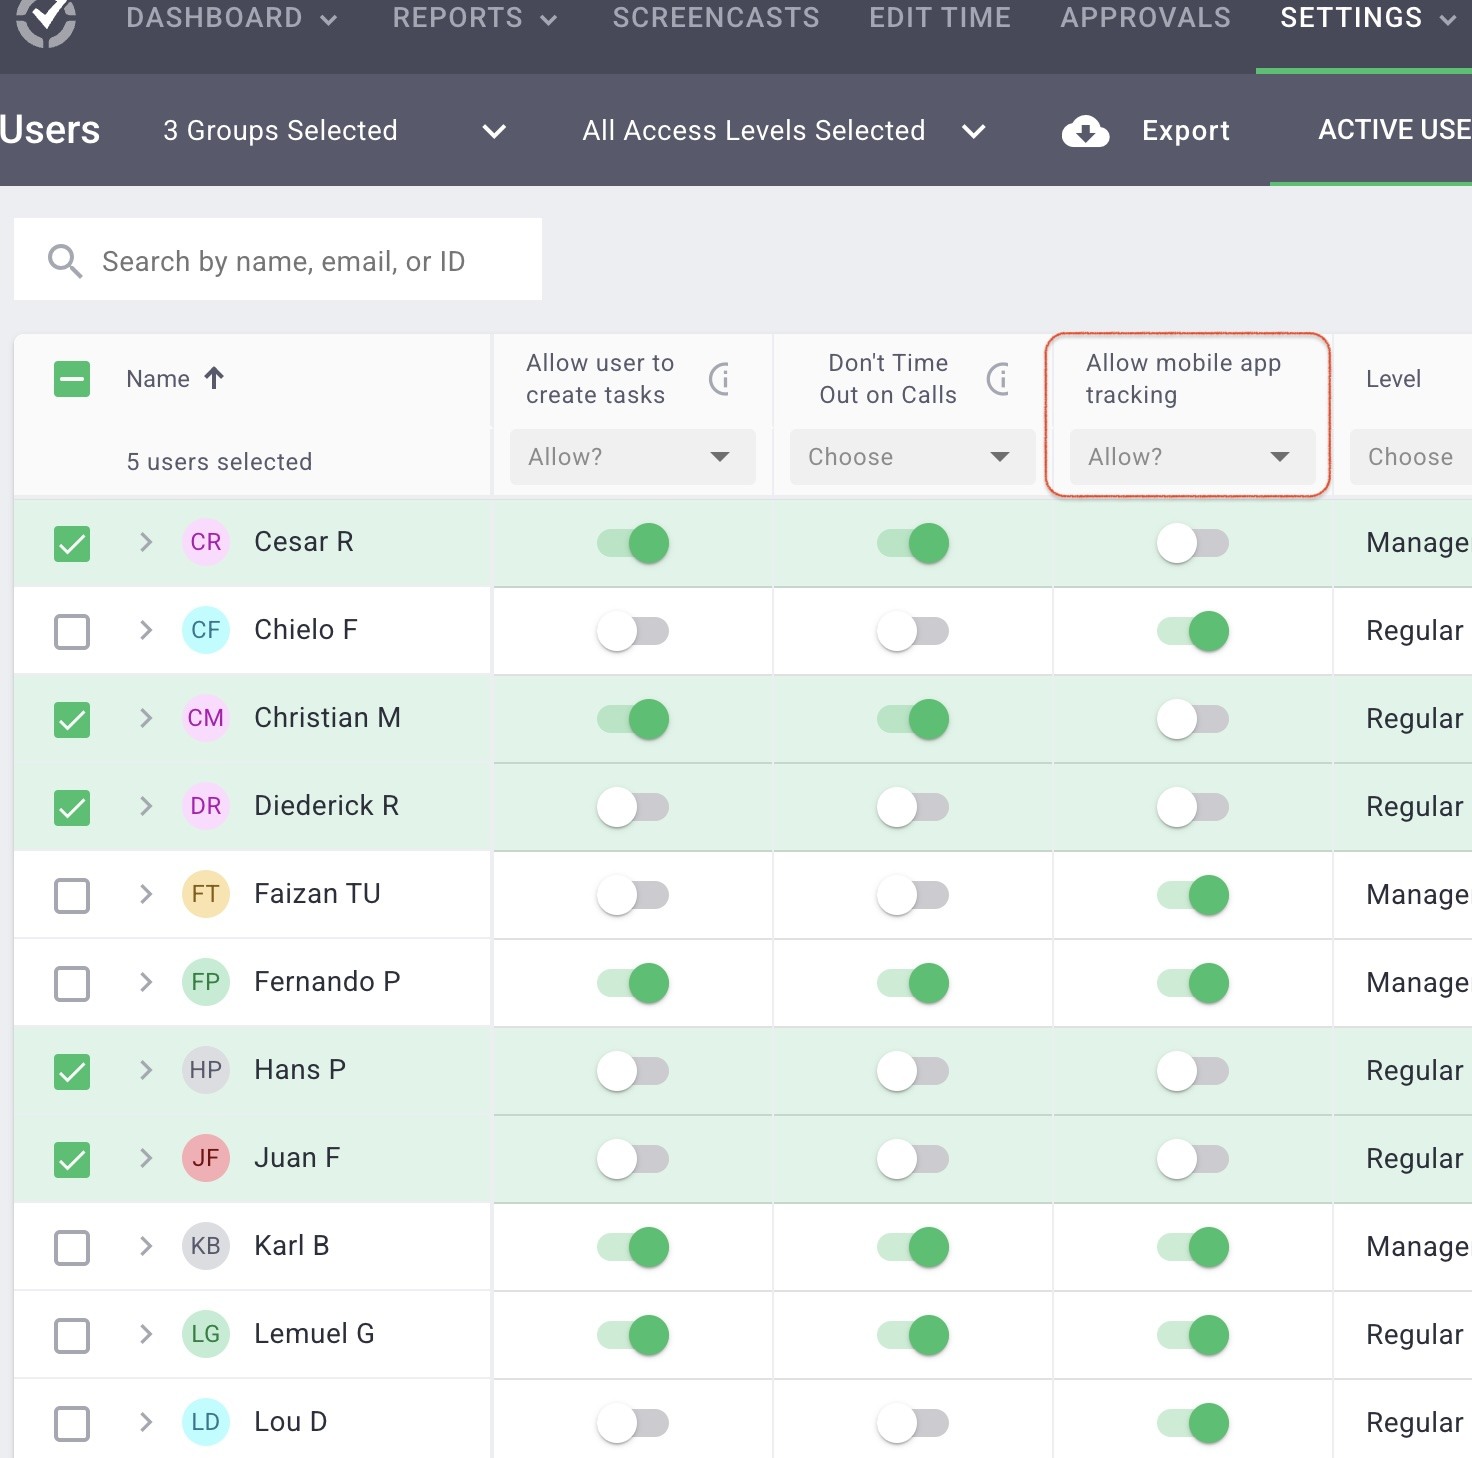Go to Edit Time
Screen dimensions: 1472x1458
pyautogui.click(x=940, y=18)
